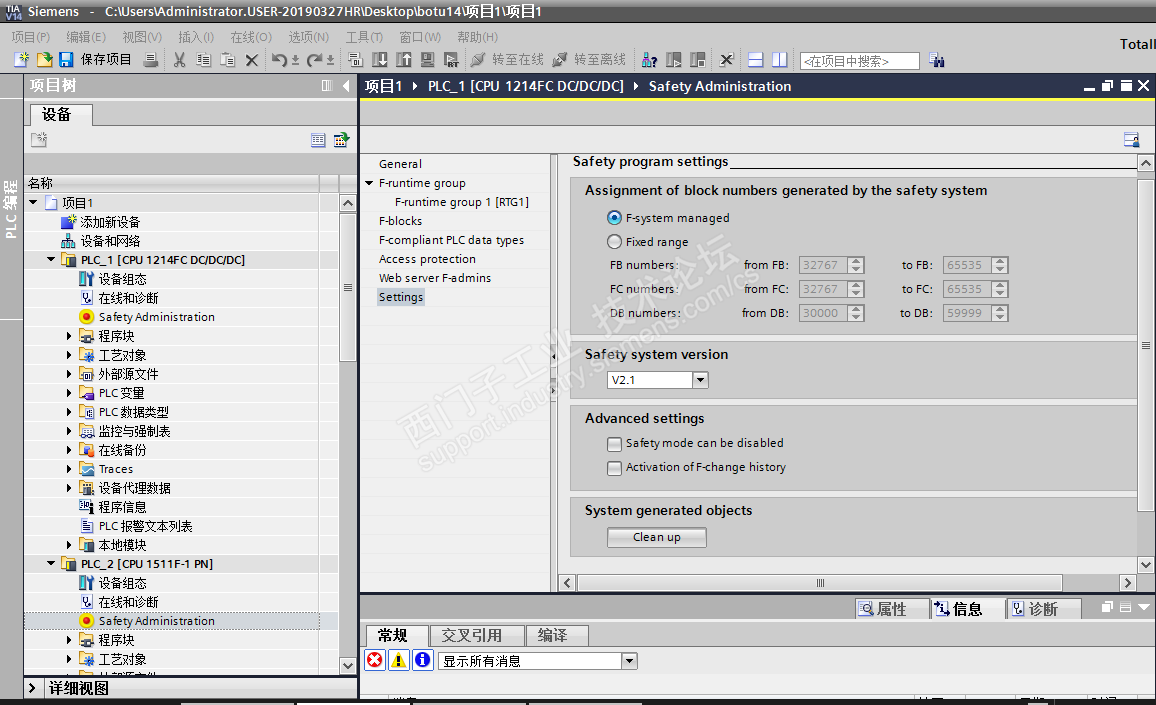The height and width of the screenshot is (705, 1156).
Task: Click the copy icon in toolbar
Action: pyautogui.click(x=203, y=60)
